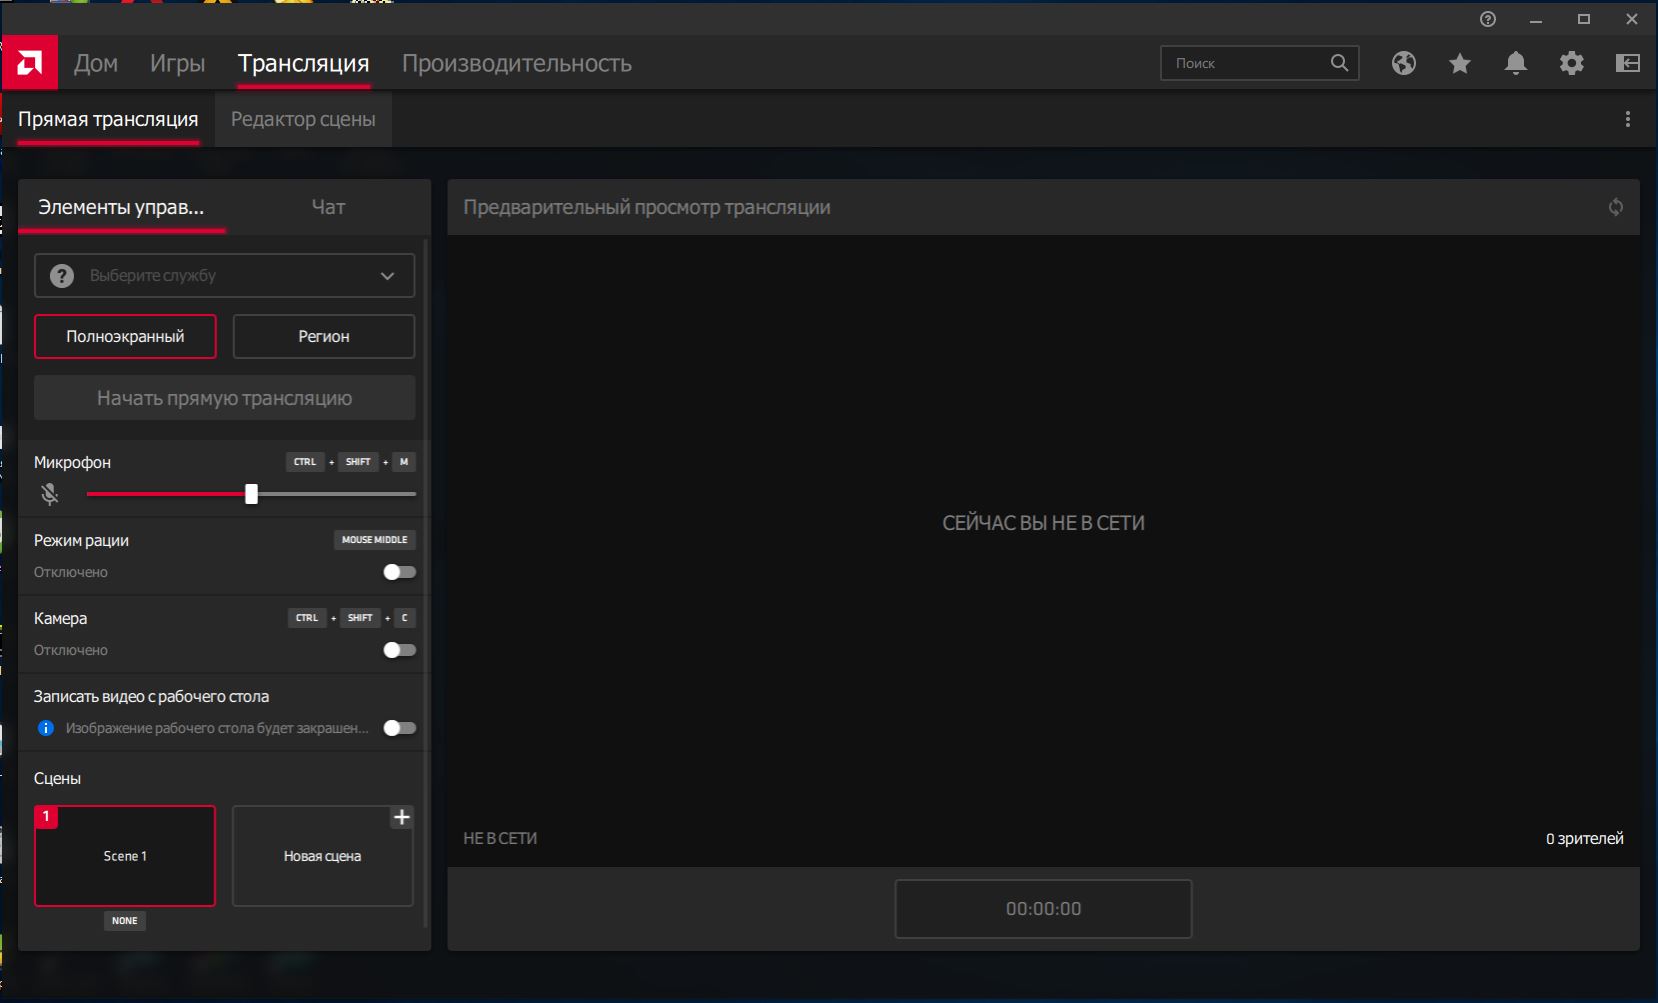This screenshot has width=1658, height=1003.
Task: Open the Производительность menu
Action: click(517, 63)
